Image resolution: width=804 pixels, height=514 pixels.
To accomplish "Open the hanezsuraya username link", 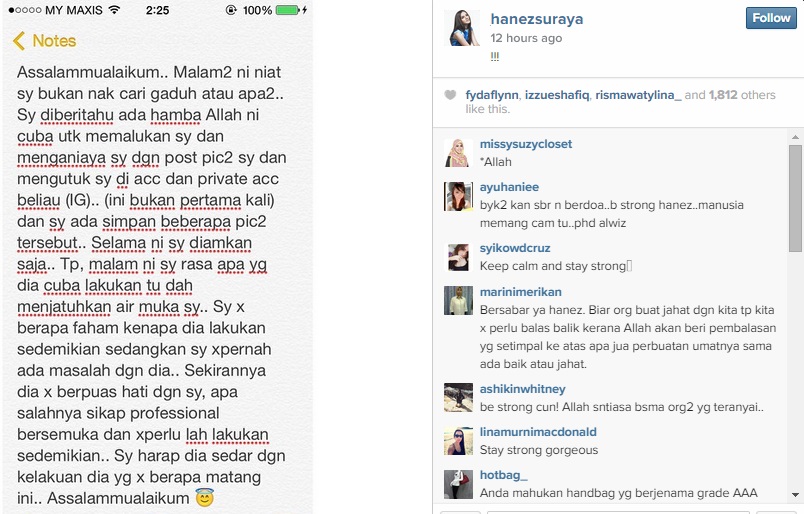I will point(537,19).
